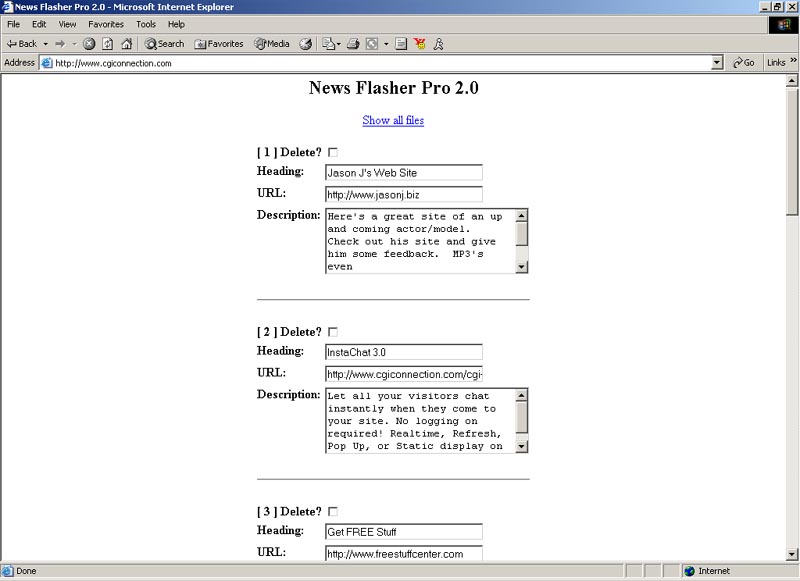Click the red and yellow medal toolbar icon
800x581 pixels.
tap(419, 44)
